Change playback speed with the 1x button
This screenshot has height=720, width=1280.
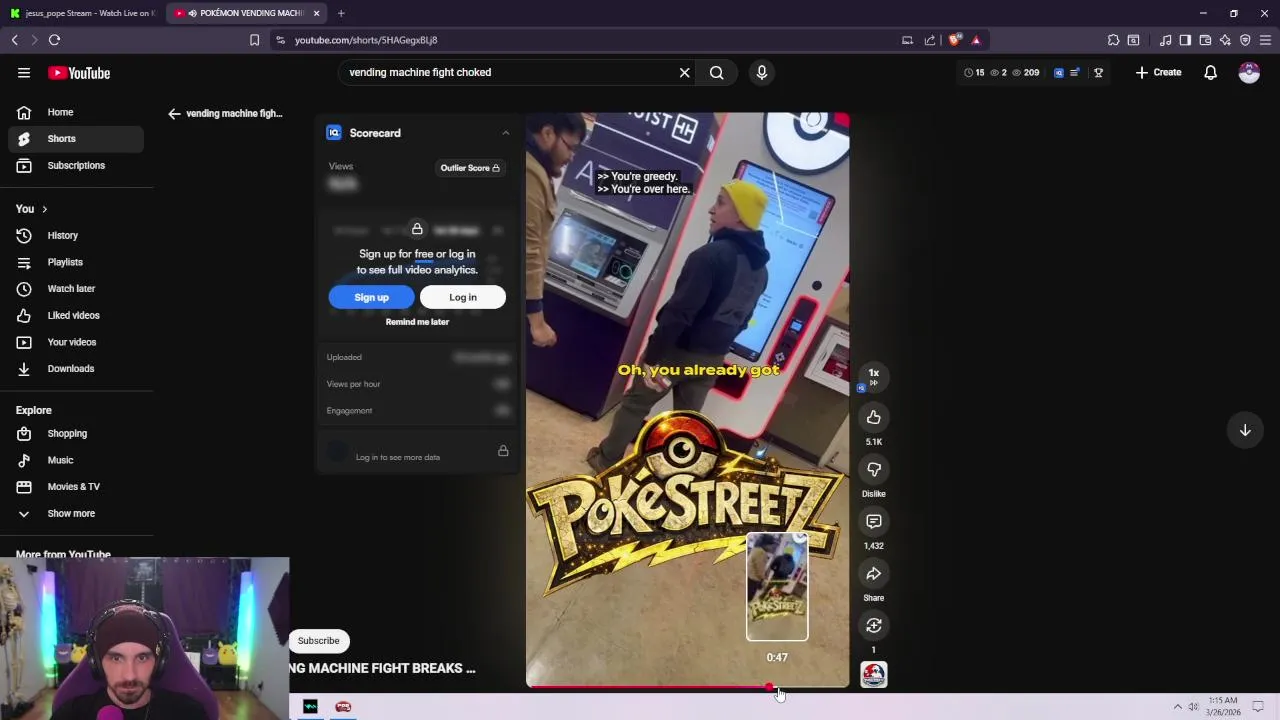(874, 376)
